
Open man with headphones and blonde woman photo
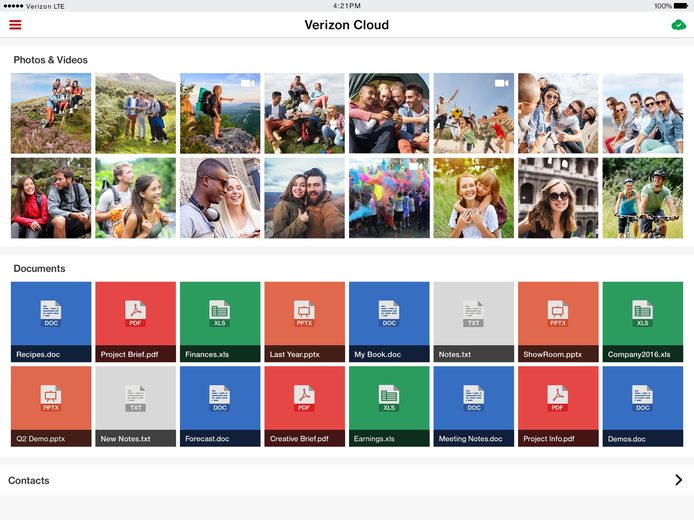click(x=220, y=198)
